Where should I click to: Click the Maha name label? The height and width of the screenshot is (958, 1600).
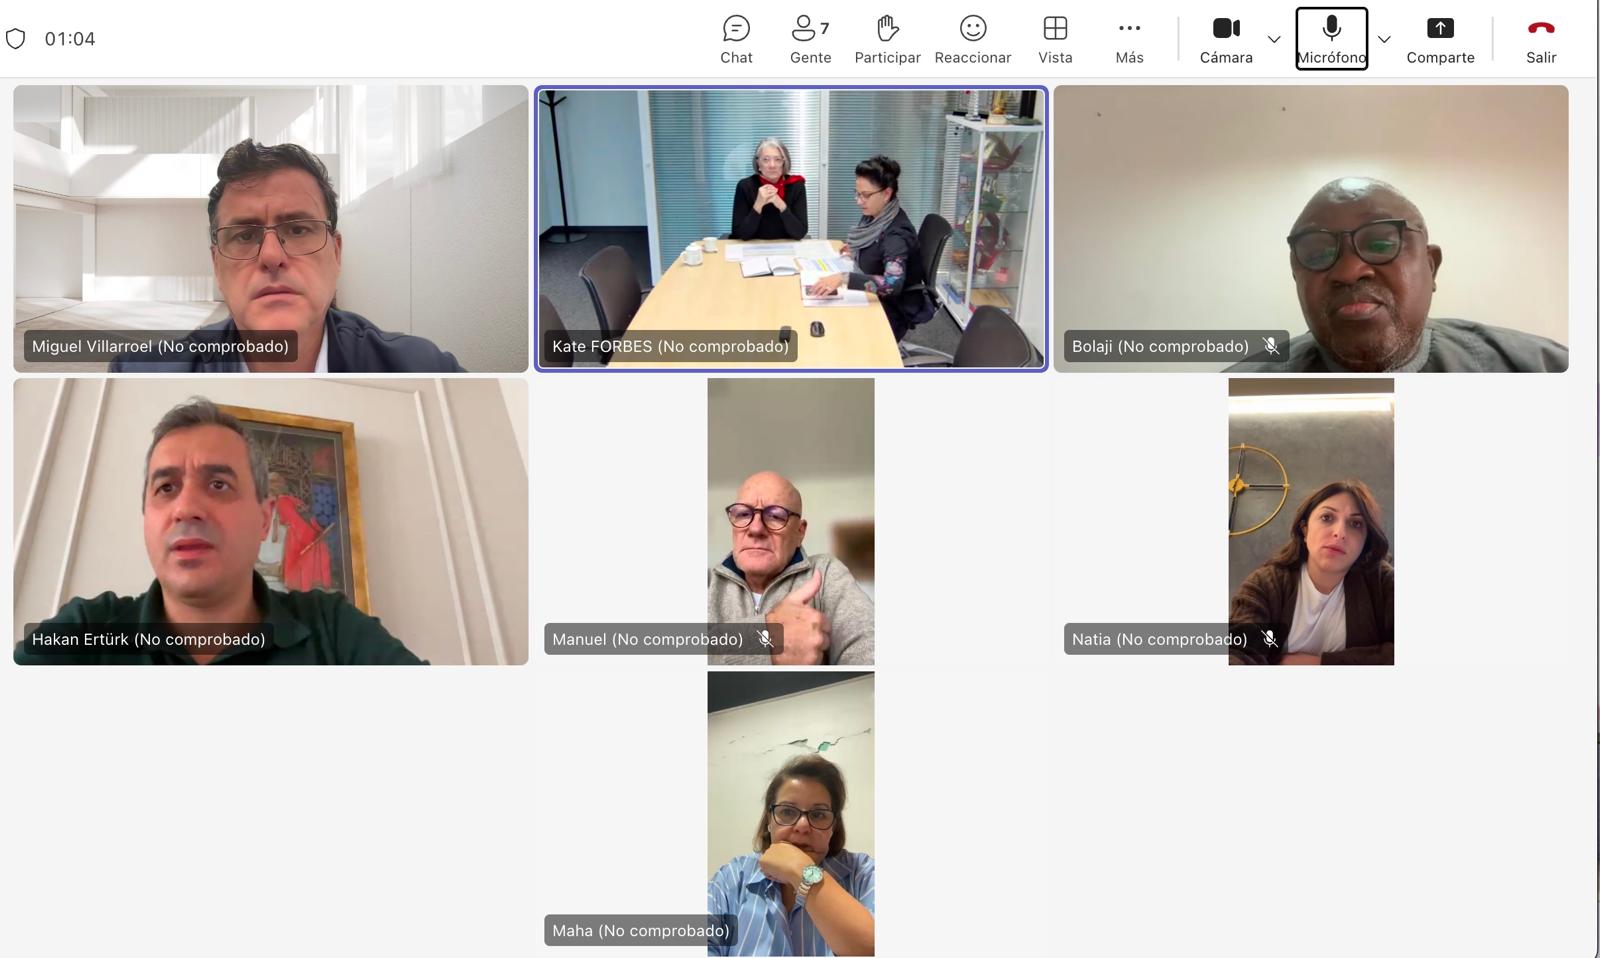[x=640, y=931]
